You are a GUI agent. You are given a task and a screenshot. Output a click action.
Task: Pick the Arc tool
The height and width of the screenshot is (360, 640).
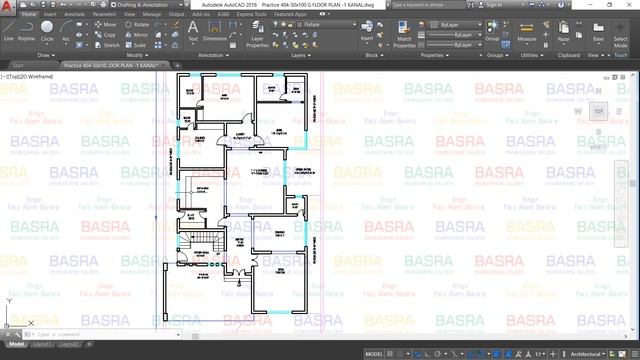[66, 31]
